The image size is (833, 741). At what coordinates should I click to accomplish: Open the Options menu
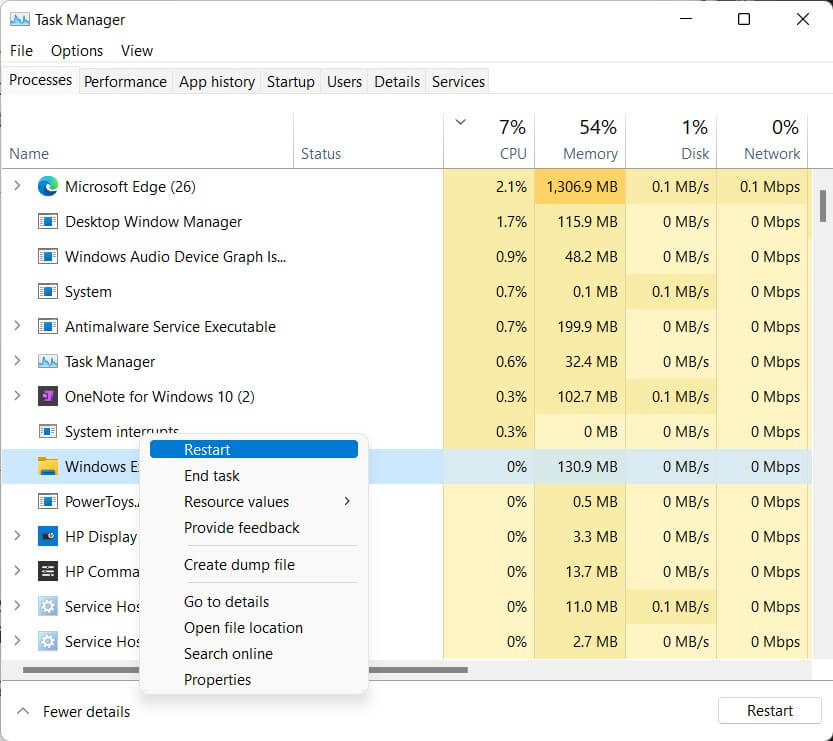click(77, 50)
